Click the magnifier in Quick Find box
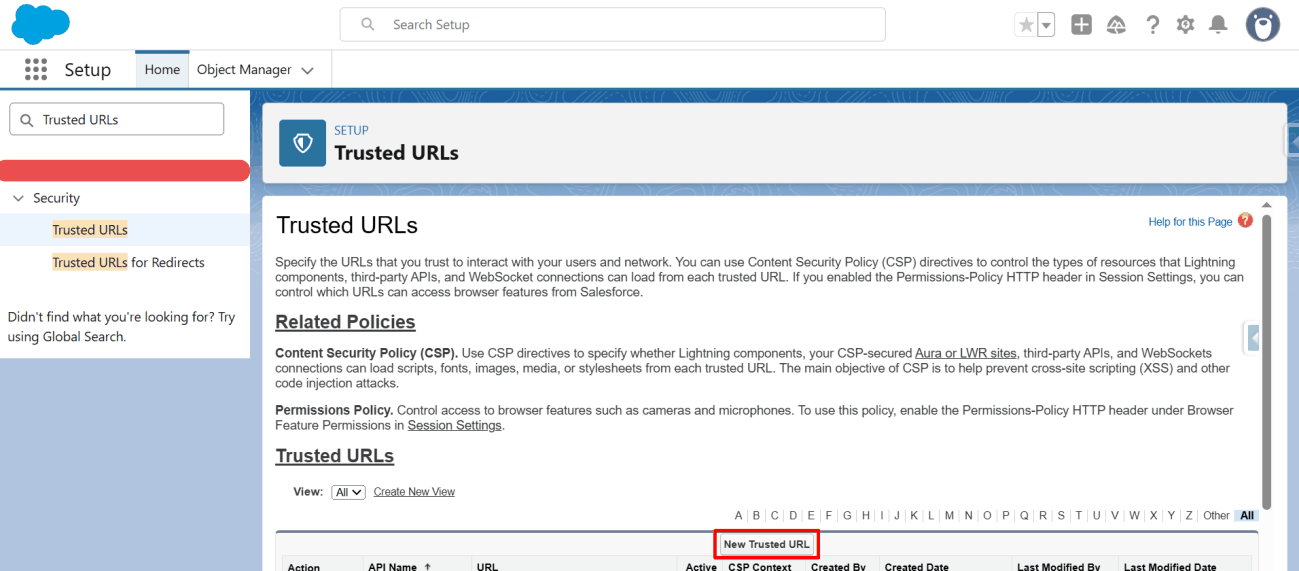Image resolution: width=1299 pixels, height=571 pixels. coord(27,120)
